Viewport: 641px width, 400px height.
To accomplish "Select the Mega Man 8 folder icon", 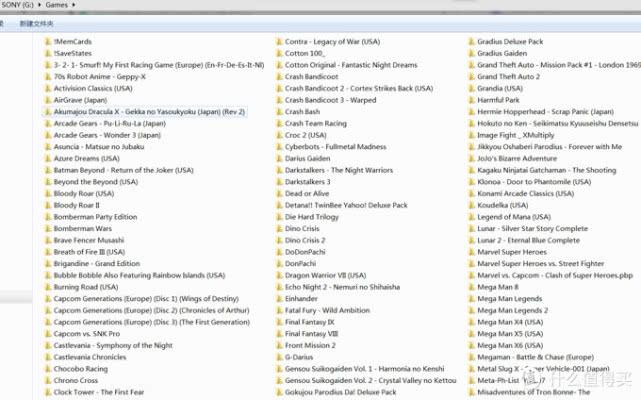I will coord(472,287).
